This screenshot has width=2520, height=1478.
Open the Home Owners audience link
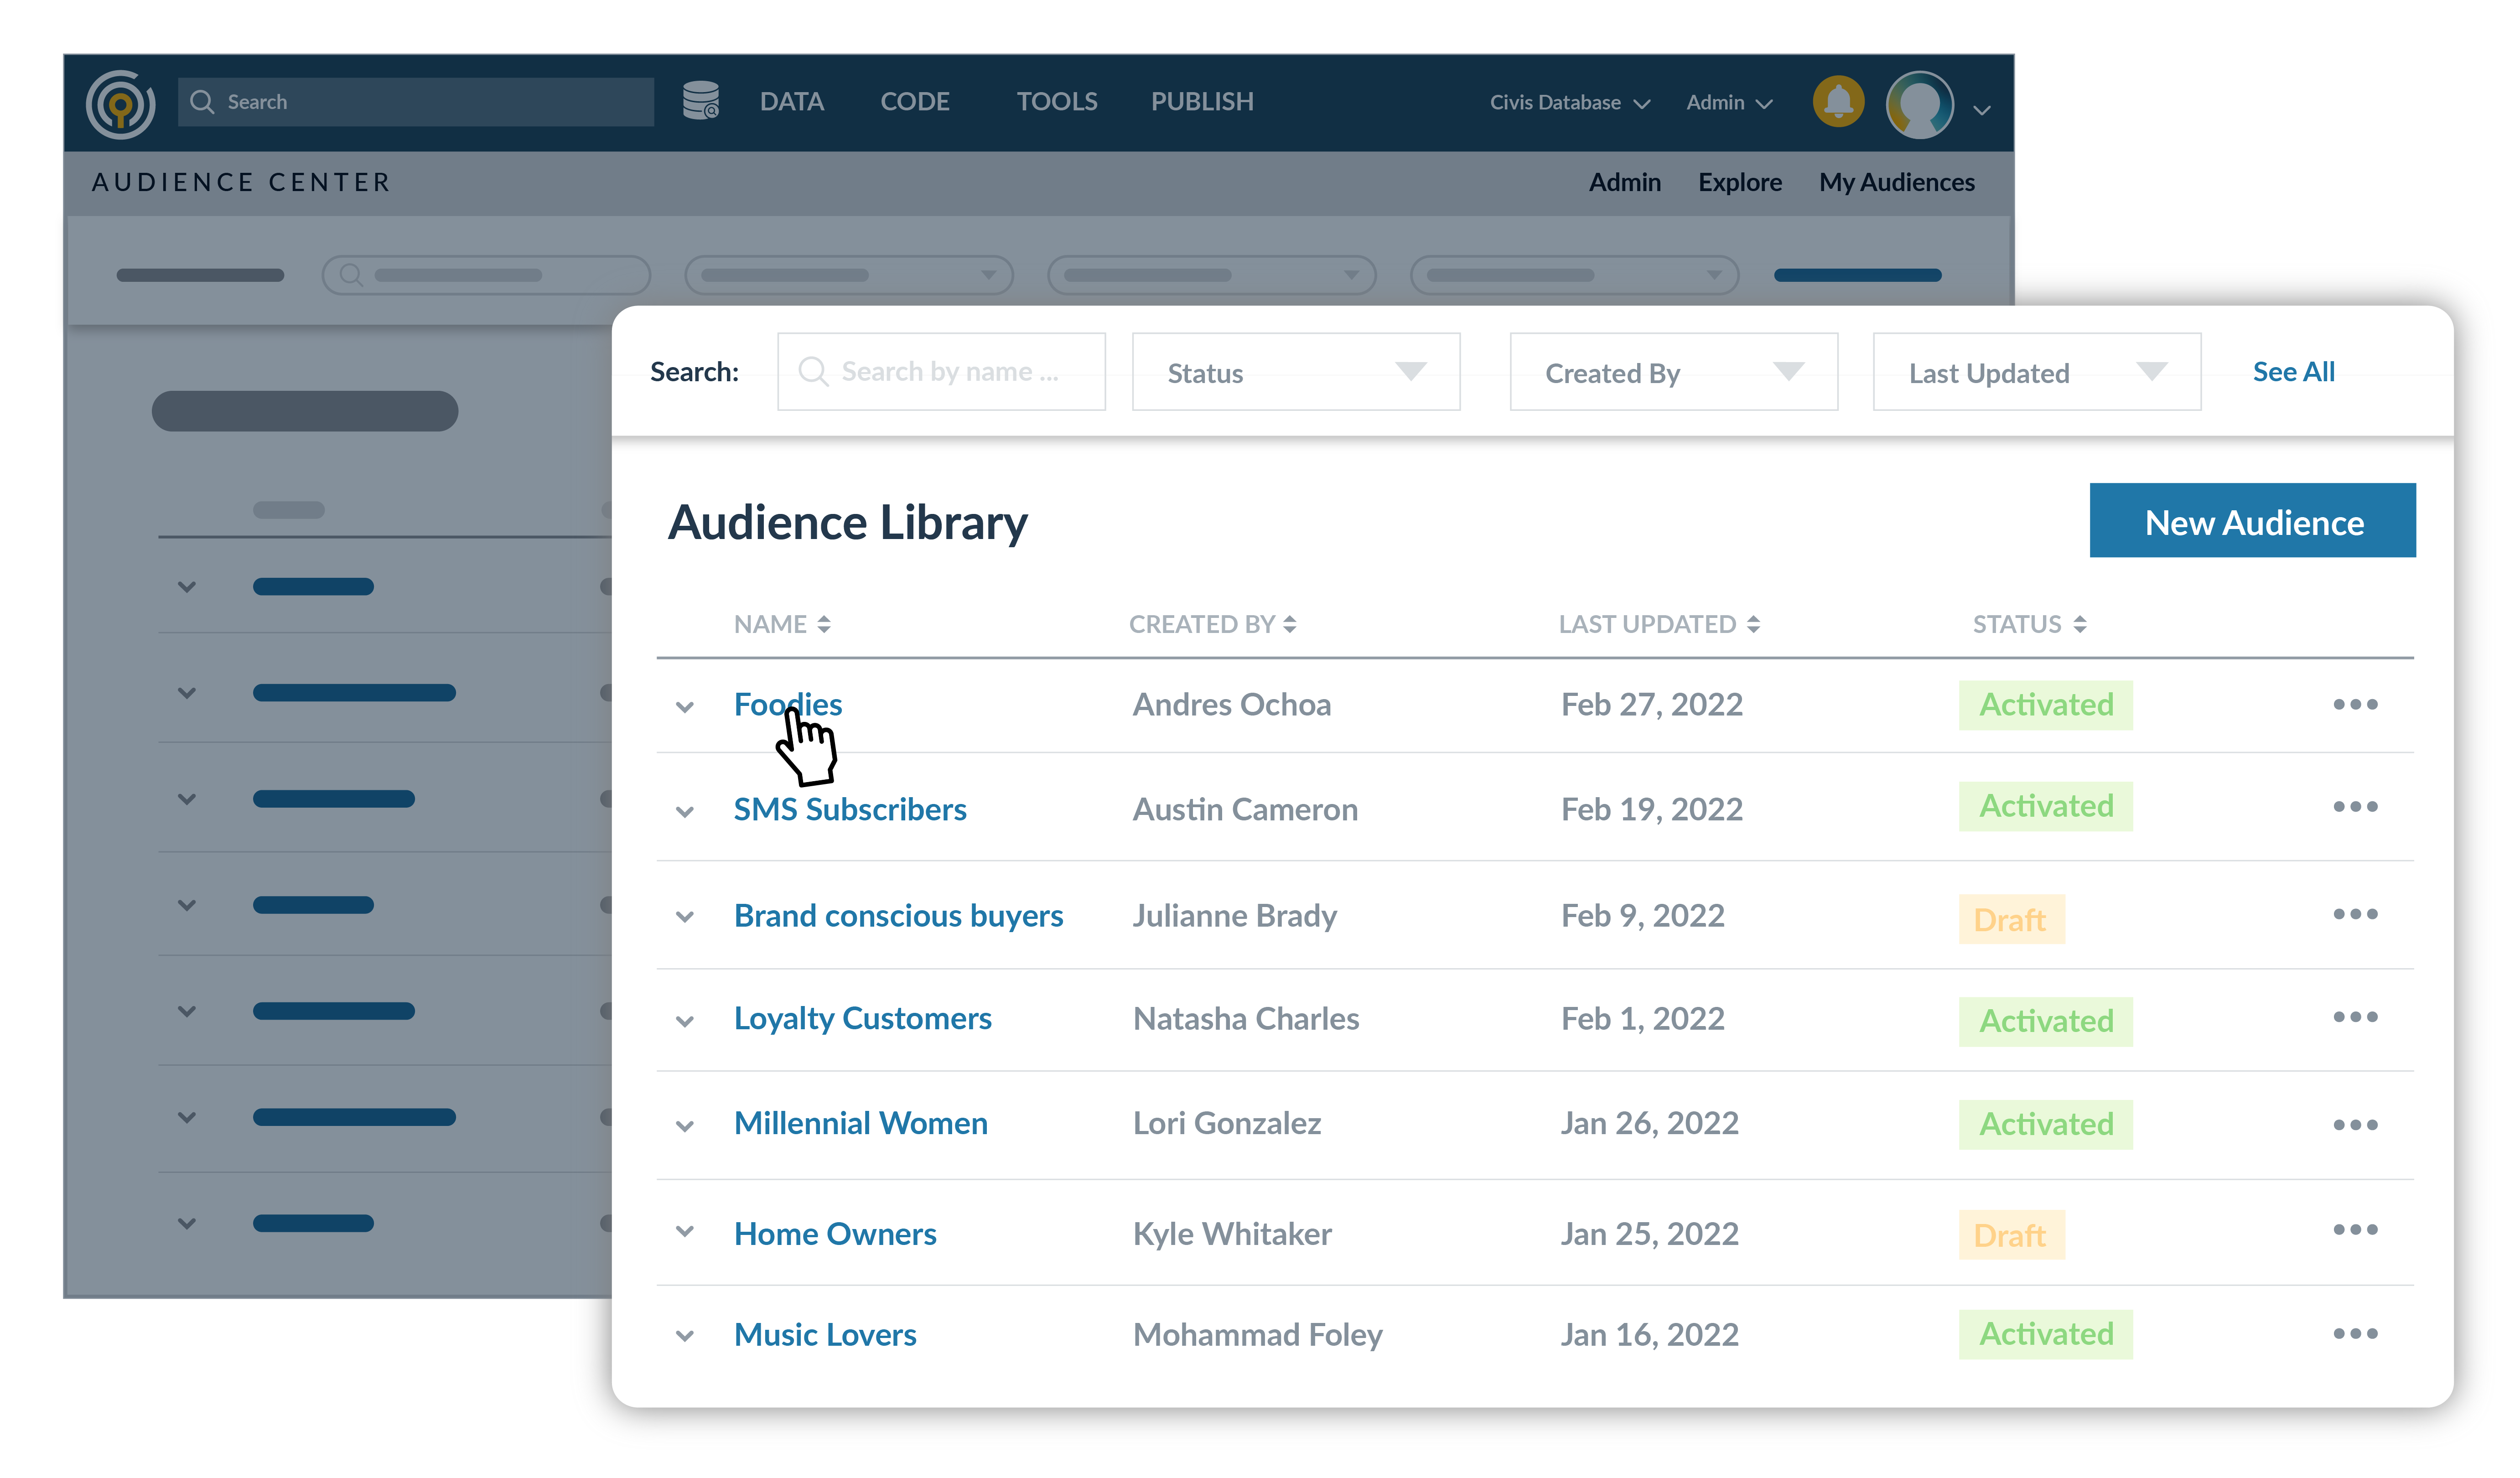[835, 1234]
